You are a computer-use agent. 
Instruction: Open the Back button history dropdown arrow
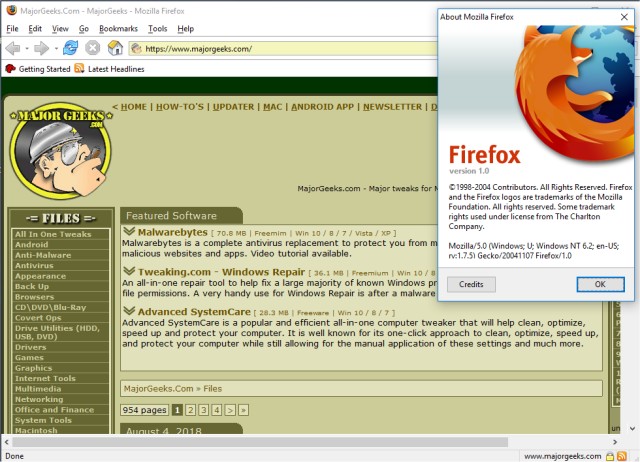click(x=27, y=49)
